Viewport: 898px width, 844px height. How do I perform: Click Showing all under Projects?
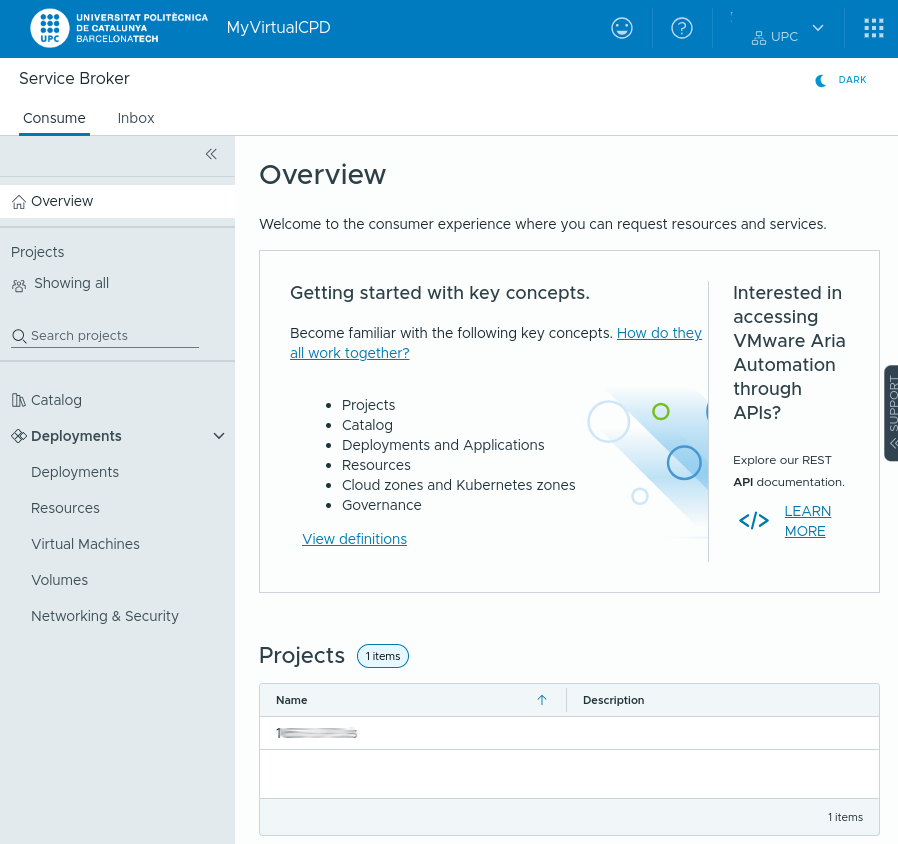point(70,283)
